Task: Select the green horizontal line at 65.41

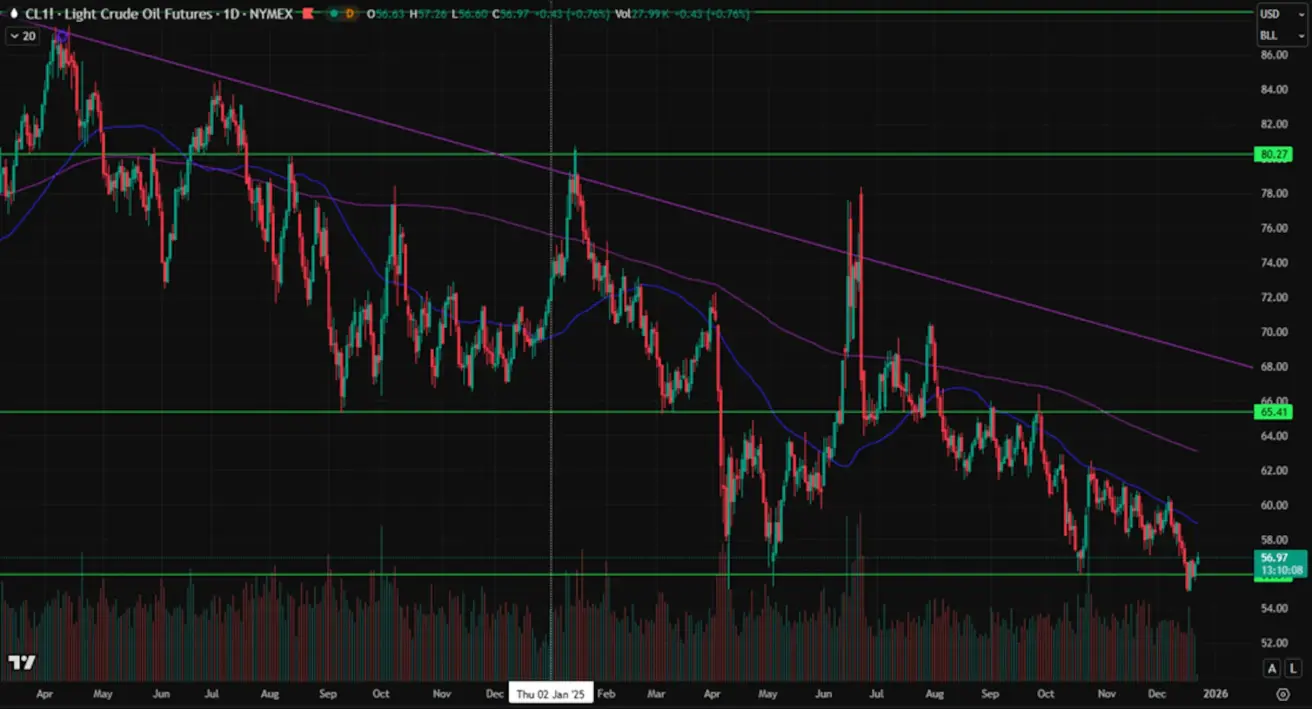Action: (600, 412)
